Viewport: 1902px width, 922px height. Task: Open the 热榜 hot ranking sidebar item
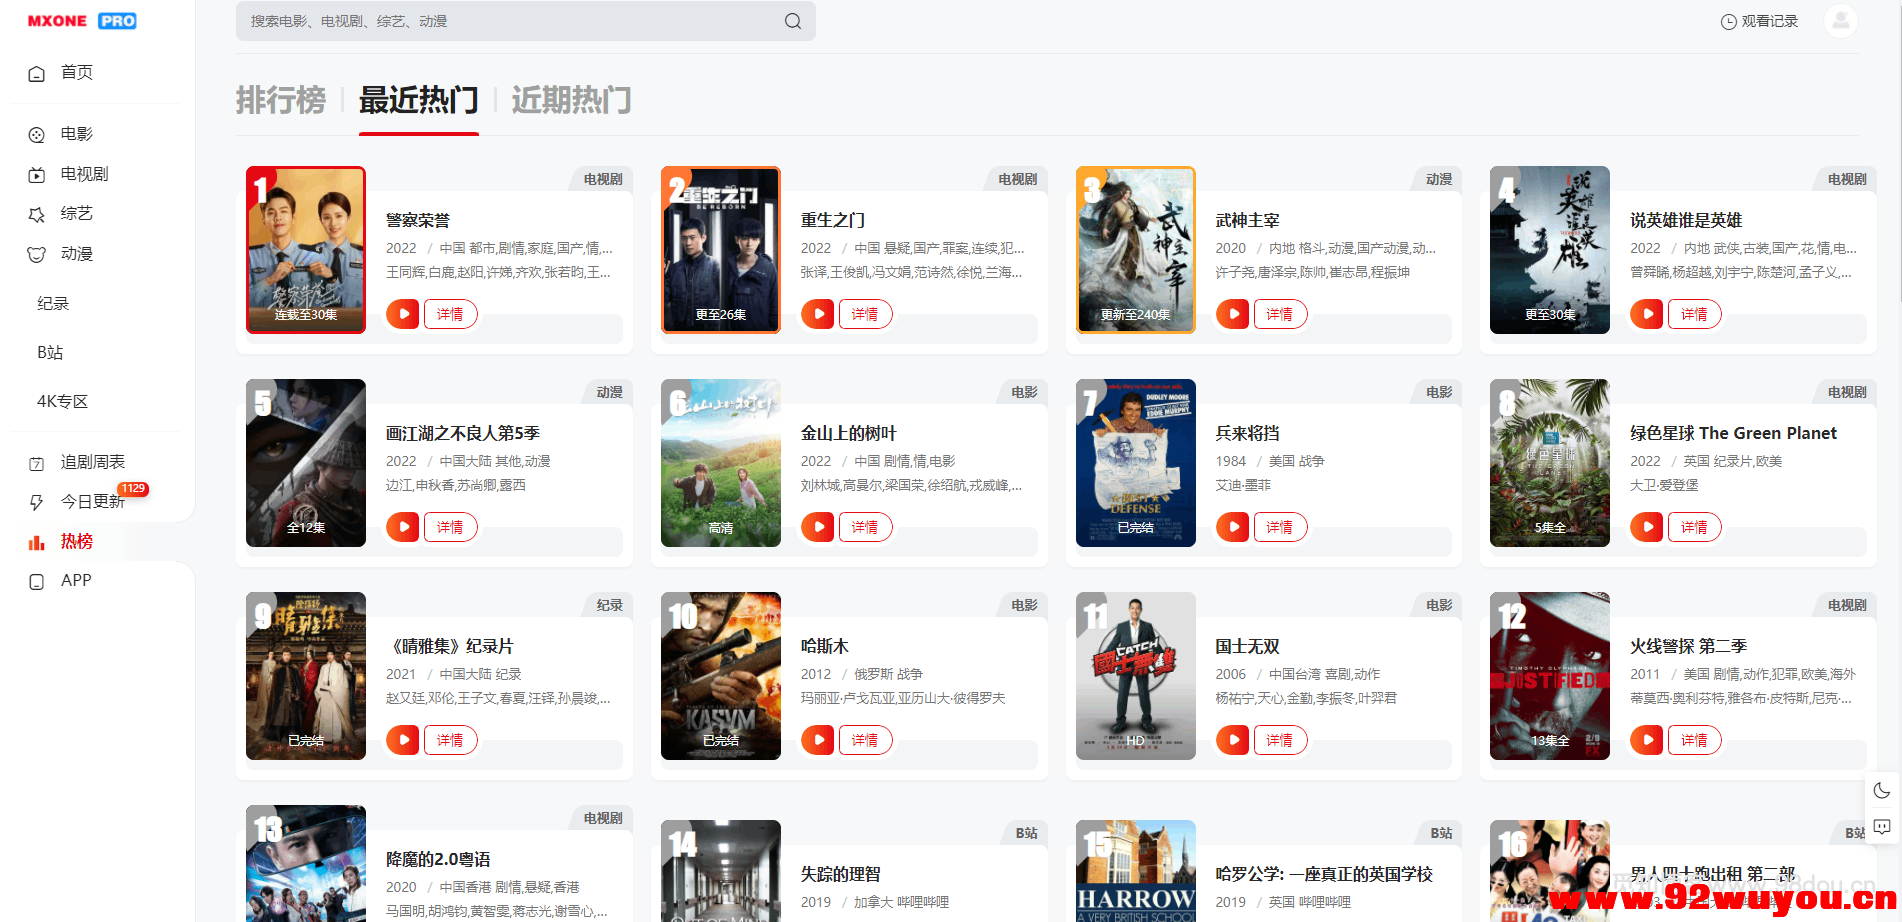click(70, 541)
